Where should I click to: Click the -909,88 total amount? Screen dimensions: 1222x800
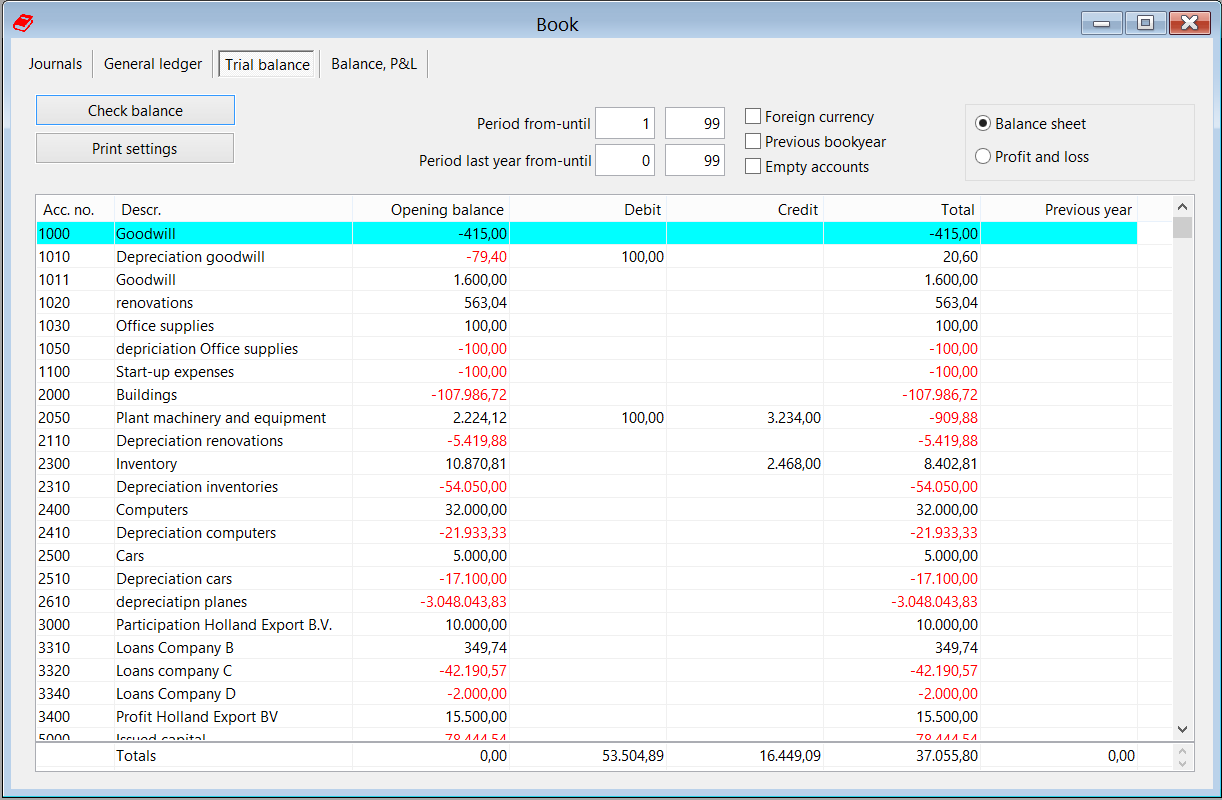click(954, 418)
